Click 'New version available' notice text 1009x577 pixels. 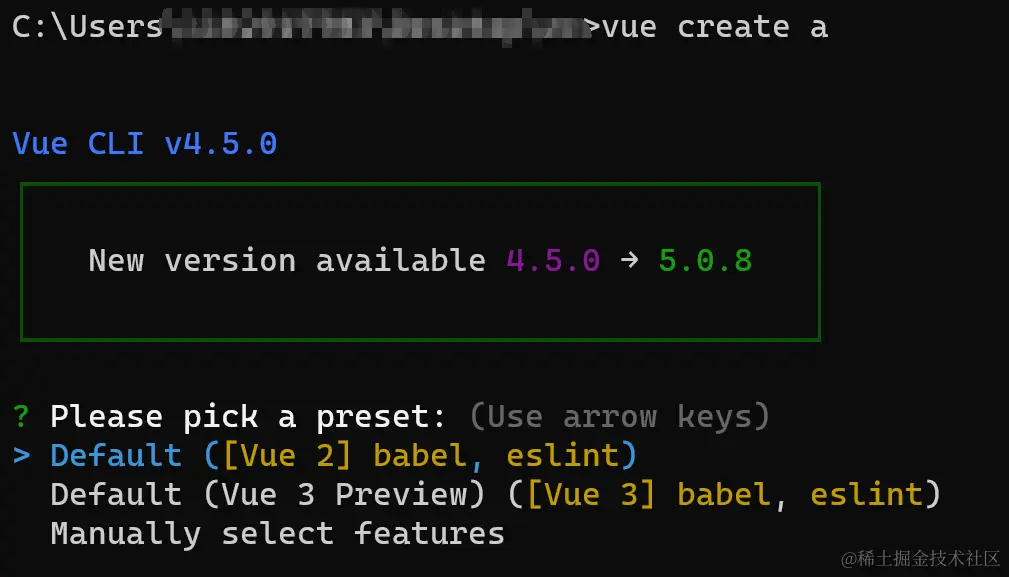(x=287, y=261)
